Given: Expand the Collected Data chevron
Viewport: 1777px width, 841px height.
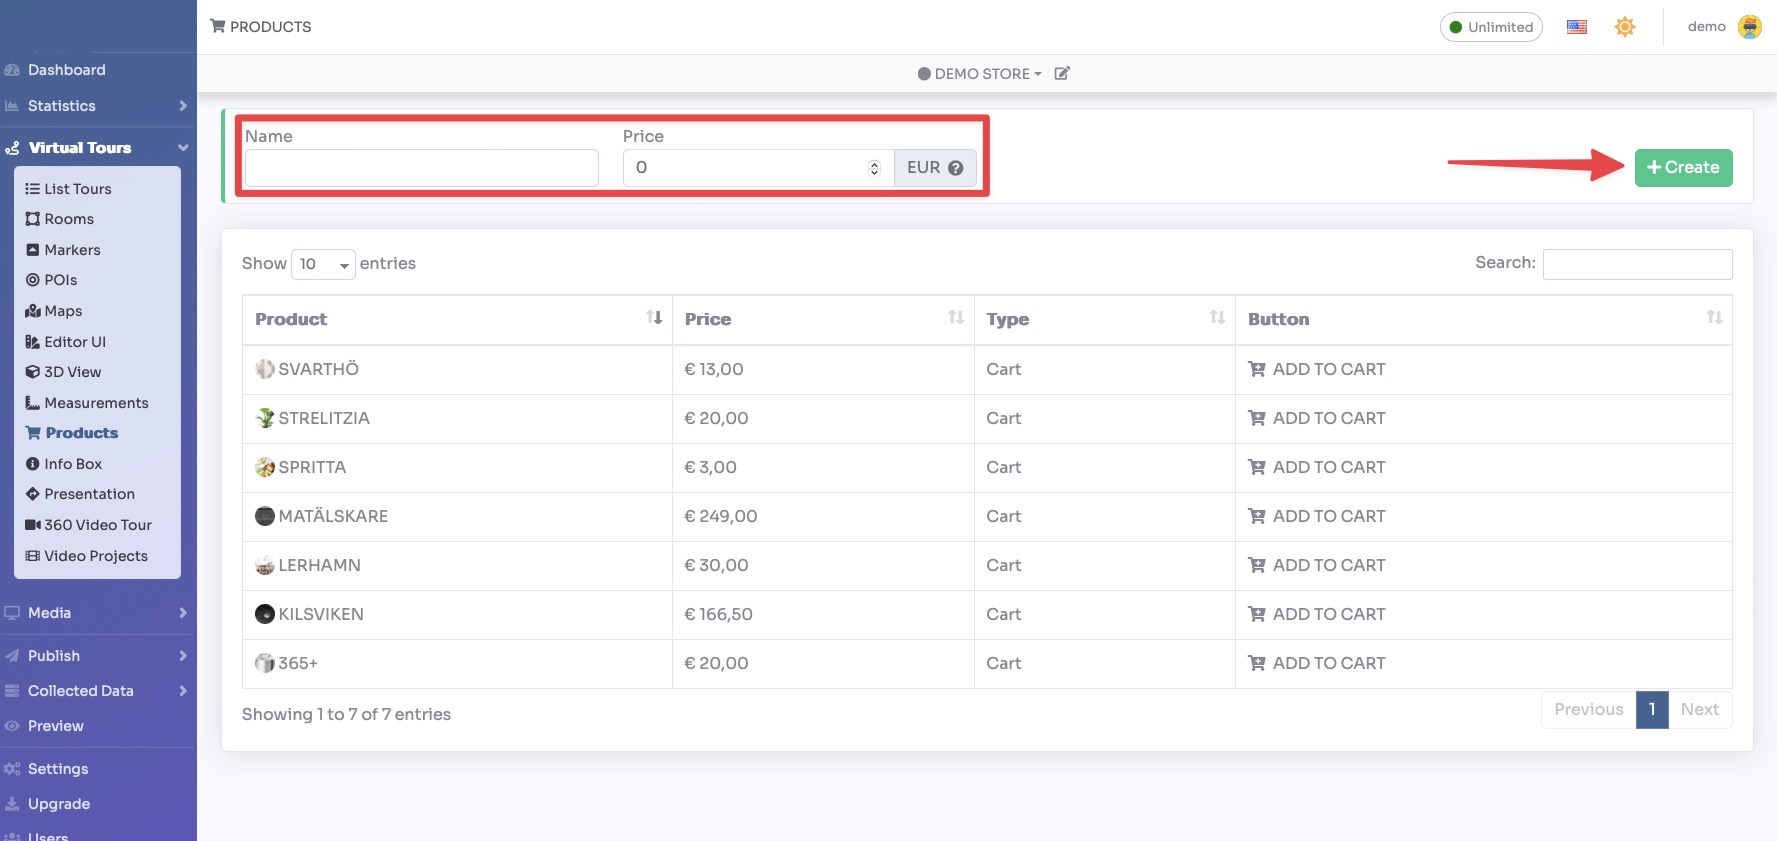Looking at the screenshot, I should point(183,691).
